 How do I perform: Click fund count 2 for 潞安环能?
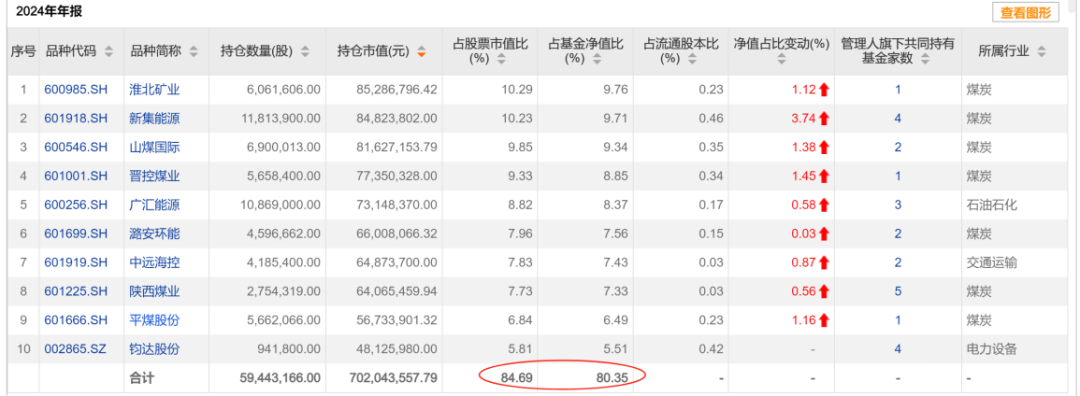pyautogui.click(x=898, y=234)
